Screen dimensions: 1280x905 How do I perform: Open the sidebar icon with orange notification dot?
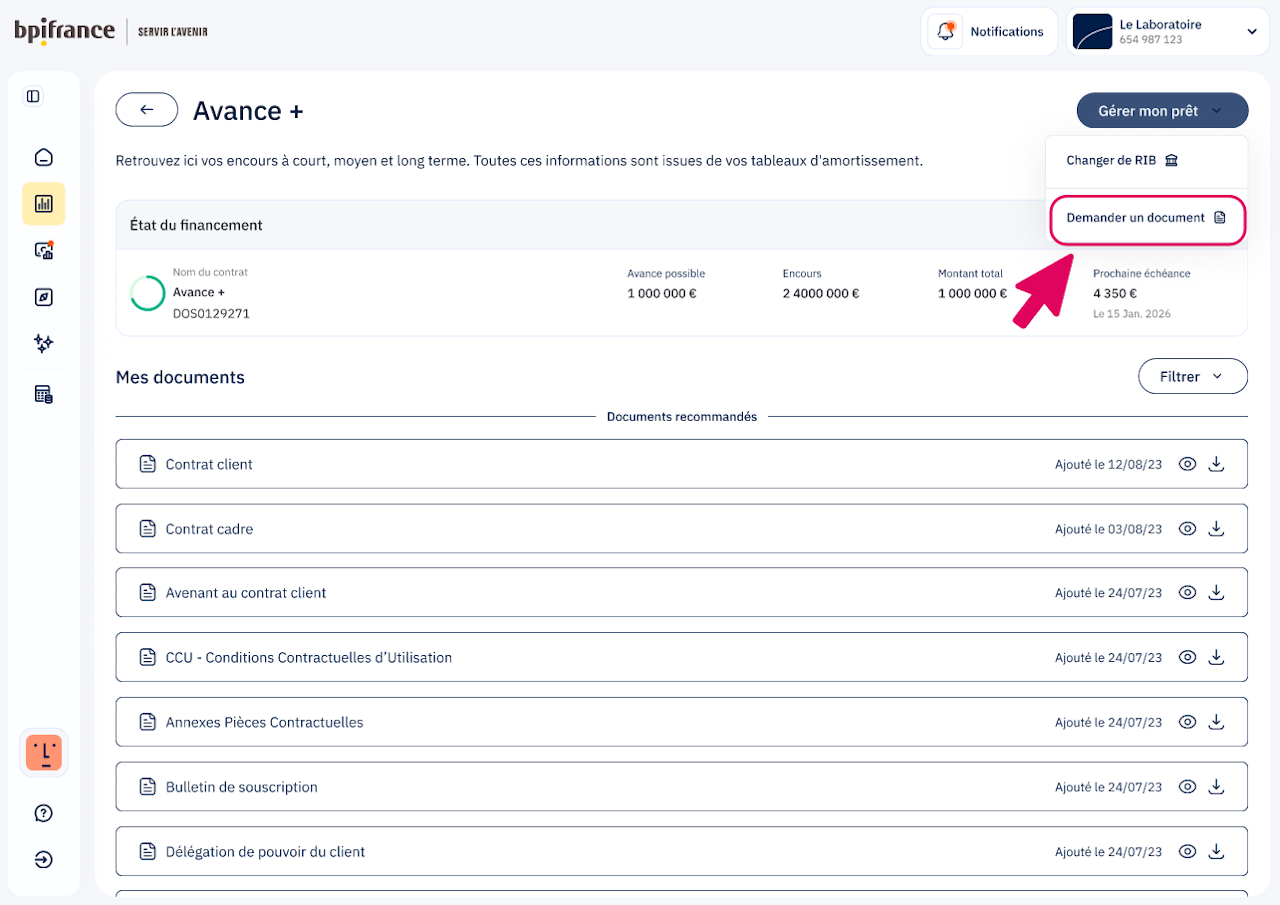pos(43,250)
